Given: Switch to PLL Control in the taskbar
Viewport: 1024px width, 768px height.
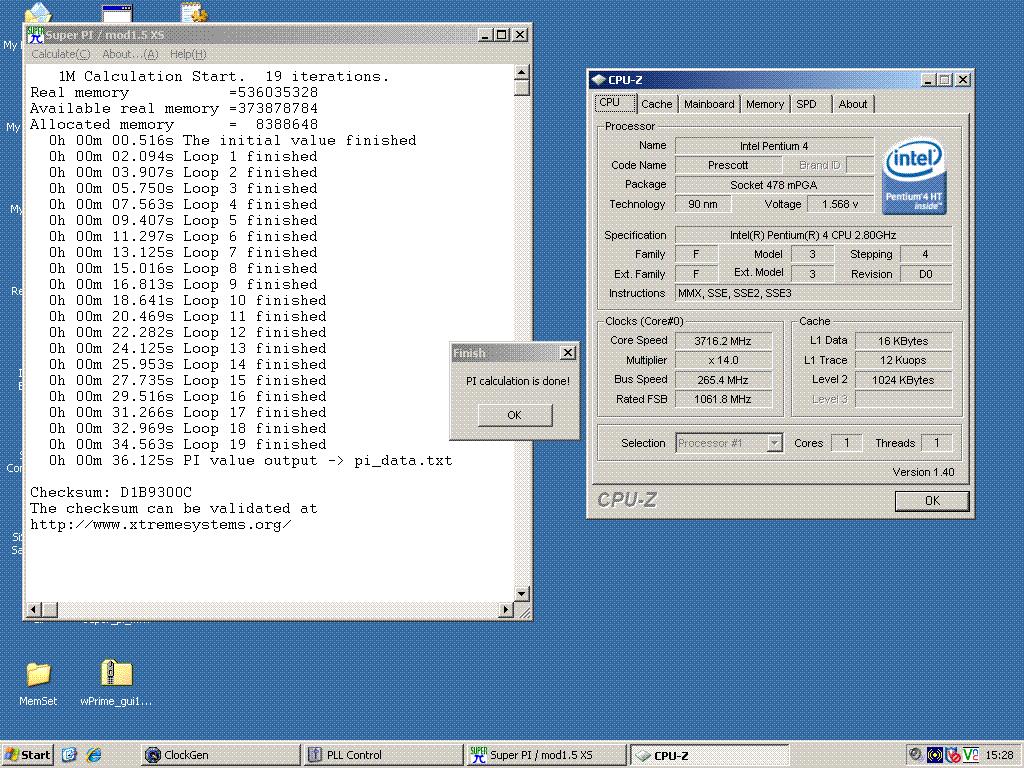Looking at the screenshot, I should point(383,755).
